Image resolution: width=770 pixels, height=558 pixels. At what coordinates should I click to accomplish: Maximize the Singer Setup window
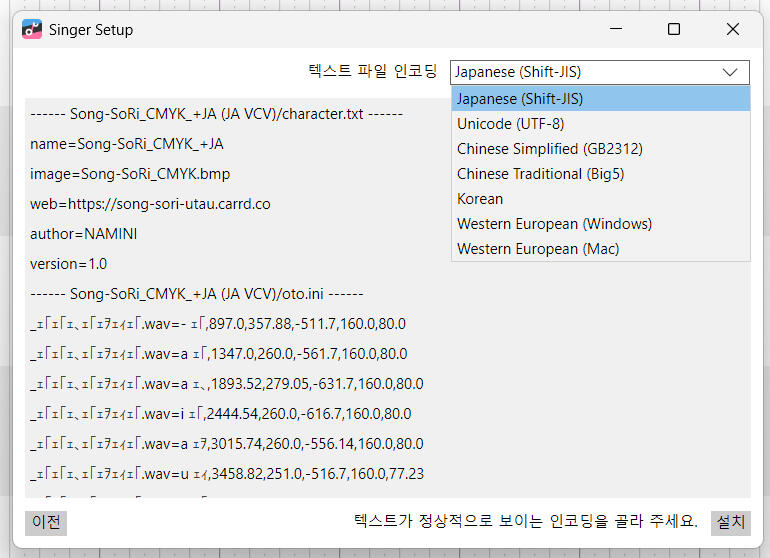pyautogui.click(x=674, y=29)
